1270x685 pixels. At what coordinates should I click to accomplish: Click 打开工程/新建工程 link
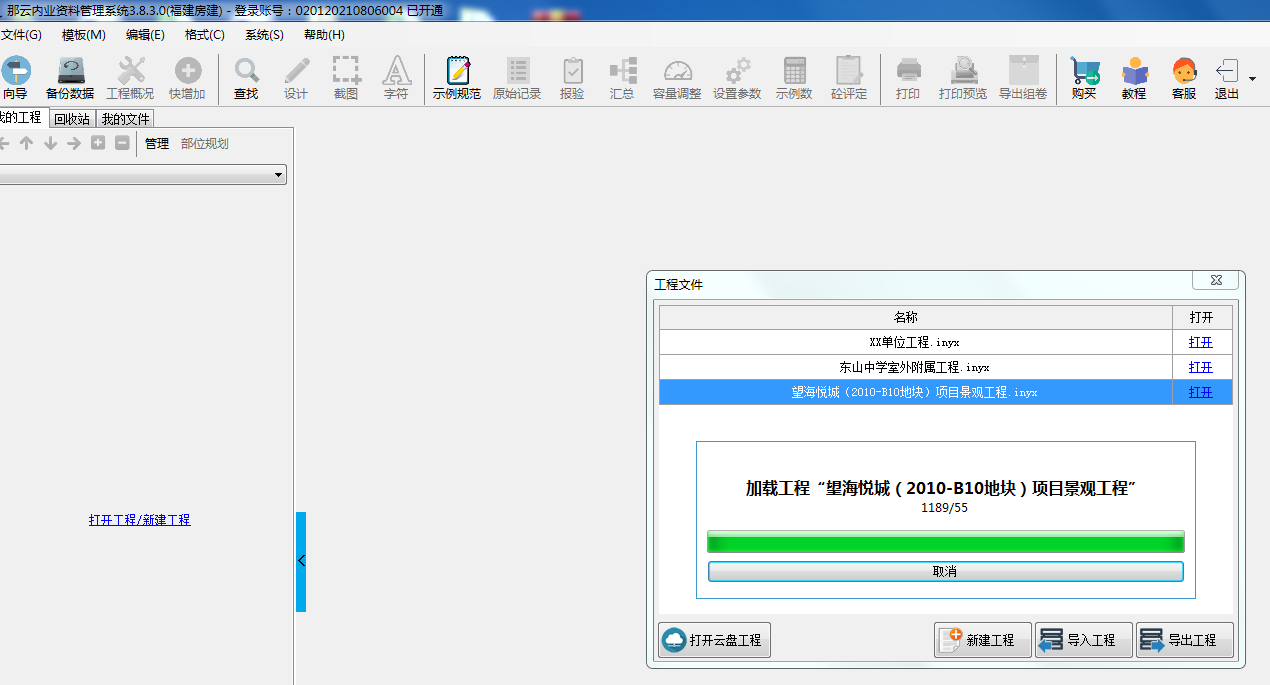139,520
